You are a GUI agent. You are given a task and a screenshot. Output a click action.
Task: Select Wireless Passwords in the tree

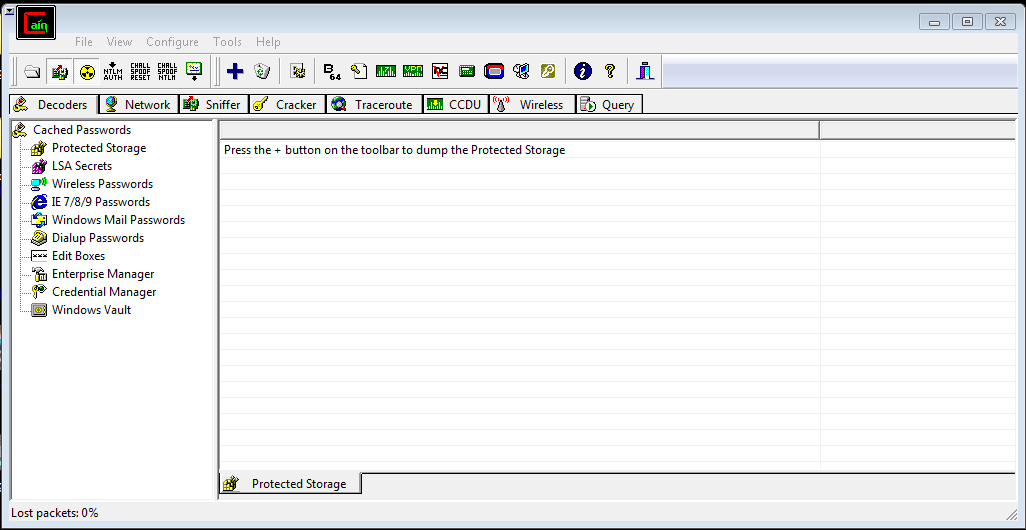tap(102, 184)
